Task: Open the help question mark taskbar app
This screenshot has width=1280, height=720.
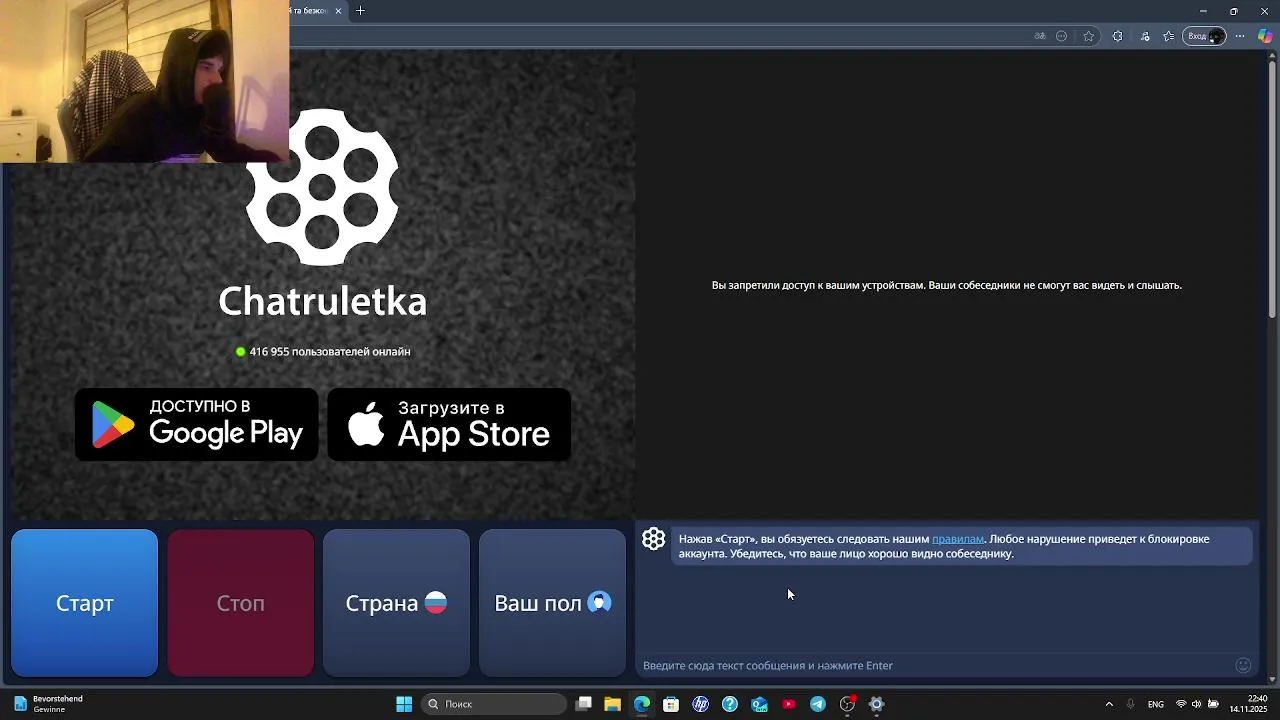Action: tap(730, 704)
